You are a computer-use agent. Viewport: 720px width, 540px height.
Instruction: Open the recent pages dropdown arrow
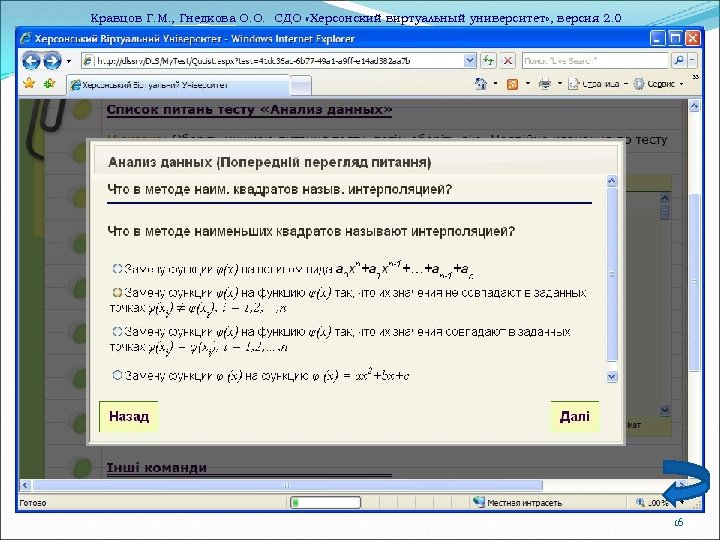[x=69, y=61]
